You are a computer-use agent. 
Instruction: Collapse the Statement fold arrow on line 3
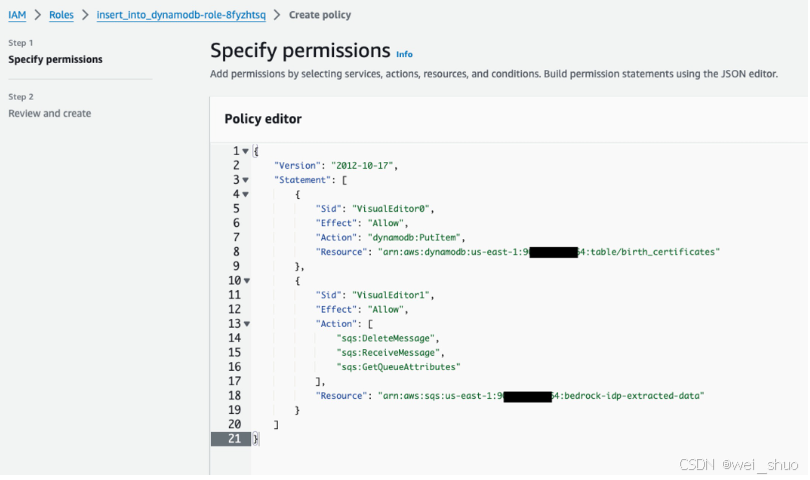coord(245,180)
